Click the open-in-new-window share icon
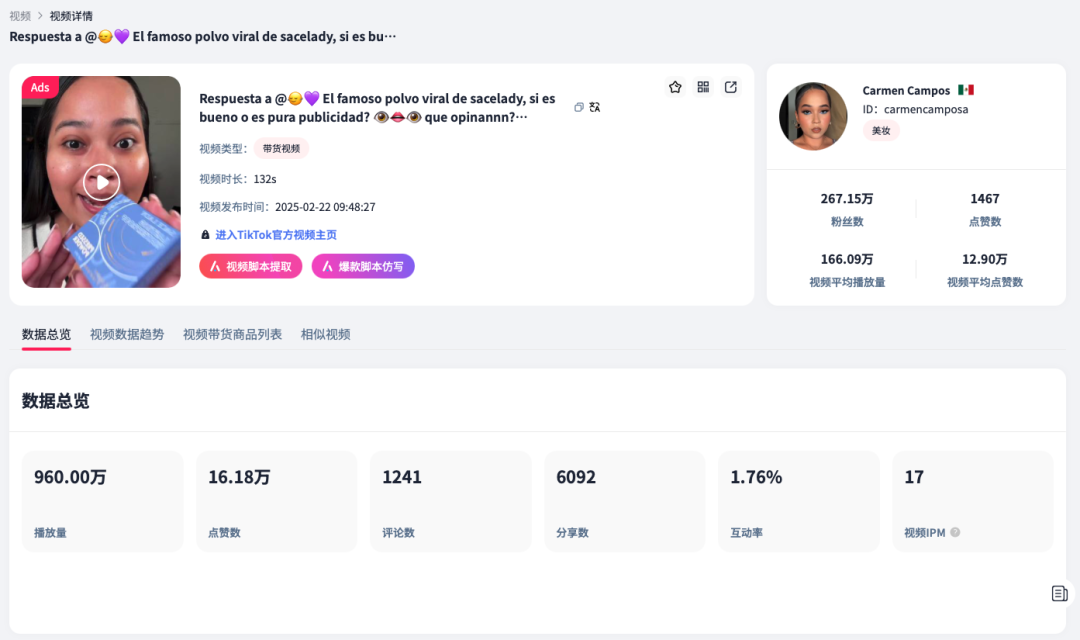The width and height of the screenshot is (1080, 640). (731, 87)
